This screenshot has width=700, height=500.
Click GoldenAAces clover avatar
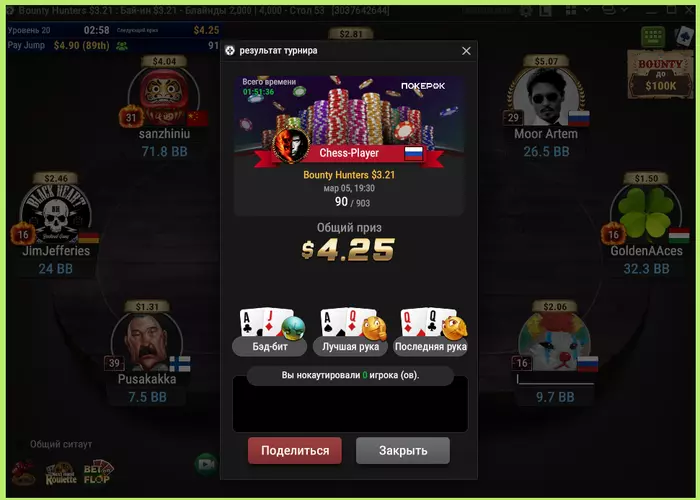pos(646,213)
